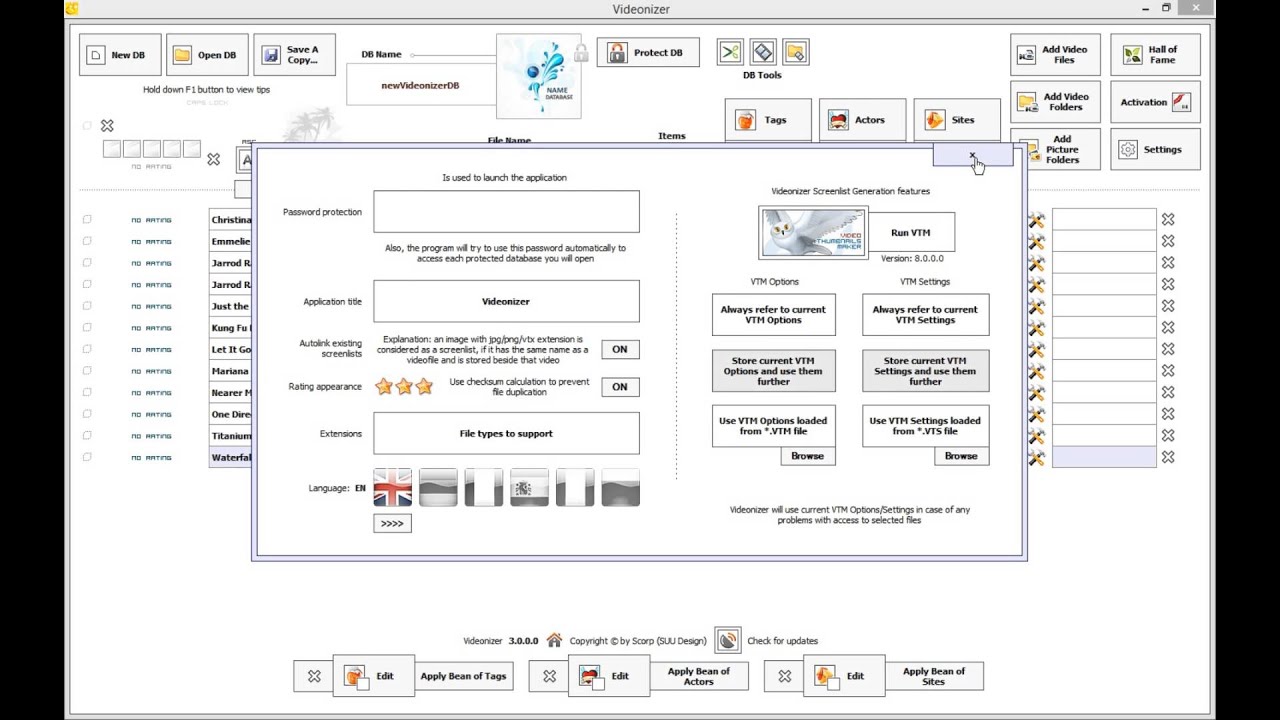
Task: Click the field on the Waterfal row
Action: click(x=1104, y=457)
